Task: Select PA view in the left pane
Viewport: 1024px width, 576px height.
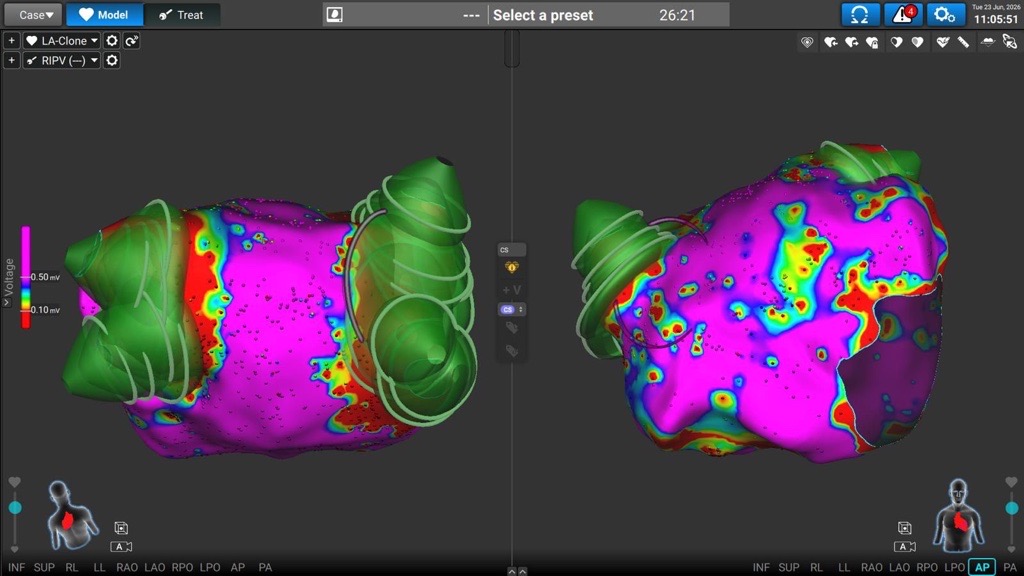Action: tap(265, 568)
